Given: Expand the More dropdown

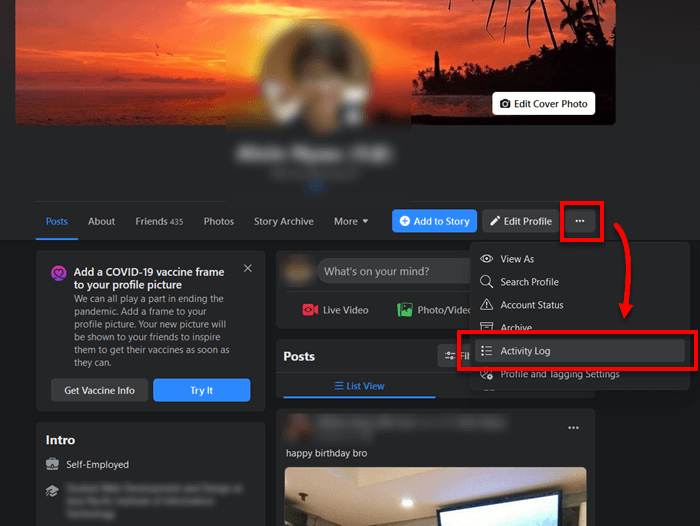Looking at the screenshot, I should (351, 221).
